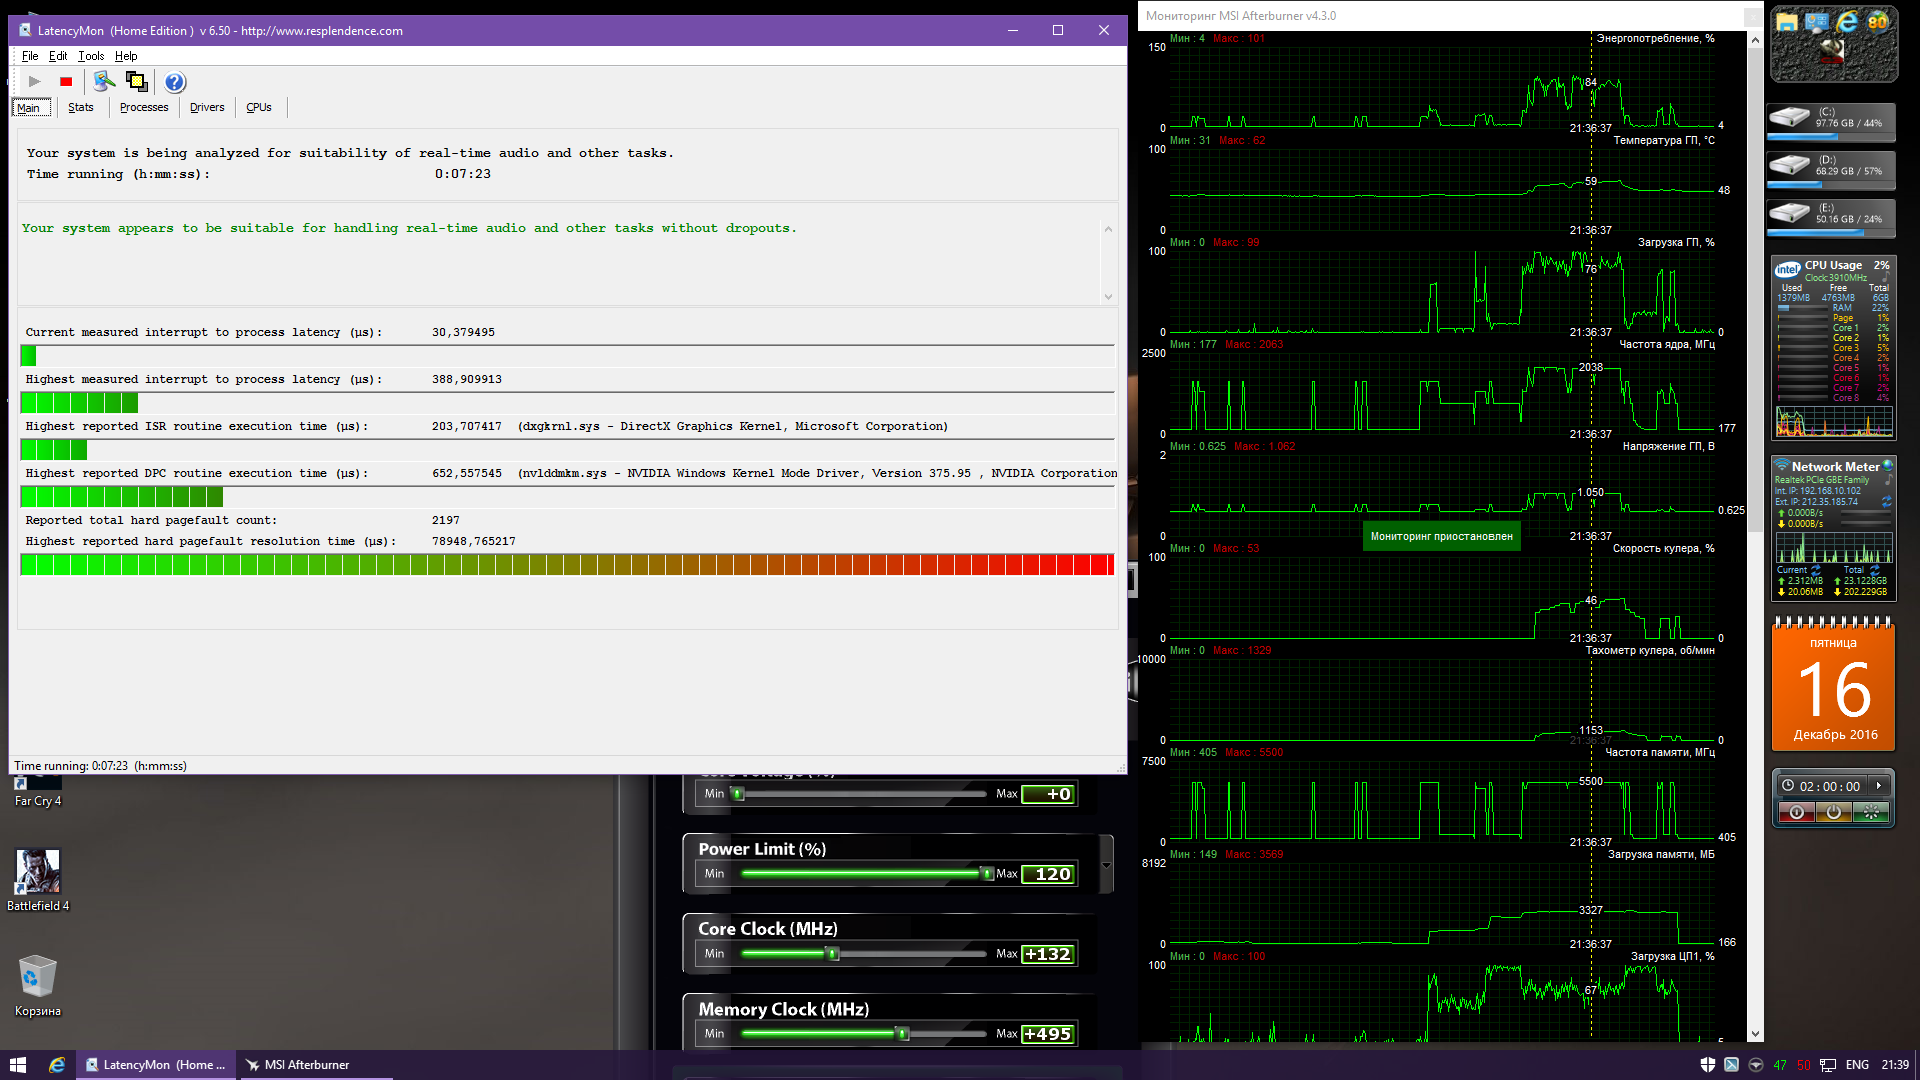Click the Core Clock +132 value box
Screen dimensions: 1920x1080
[1047, 954]
